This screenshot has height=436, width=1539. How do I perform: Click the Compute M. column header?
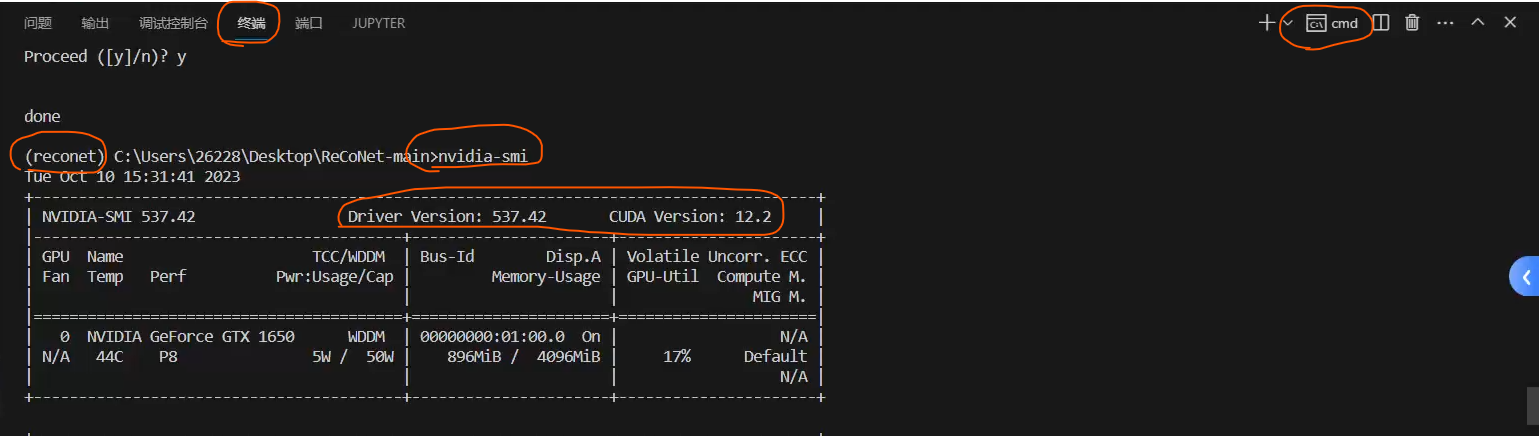(762, 276)
